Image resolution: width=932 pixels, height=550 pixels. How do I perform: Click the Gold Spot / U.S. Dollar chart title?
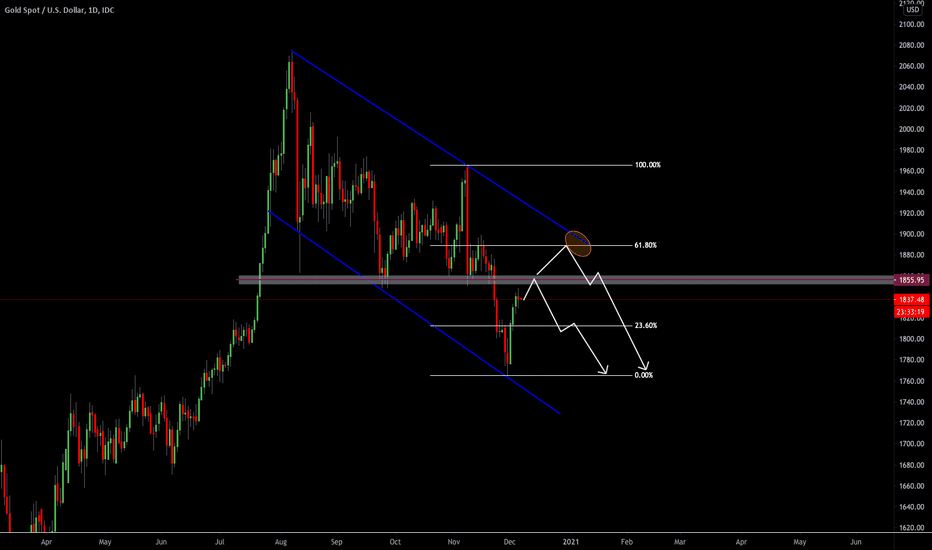(59, 10)
